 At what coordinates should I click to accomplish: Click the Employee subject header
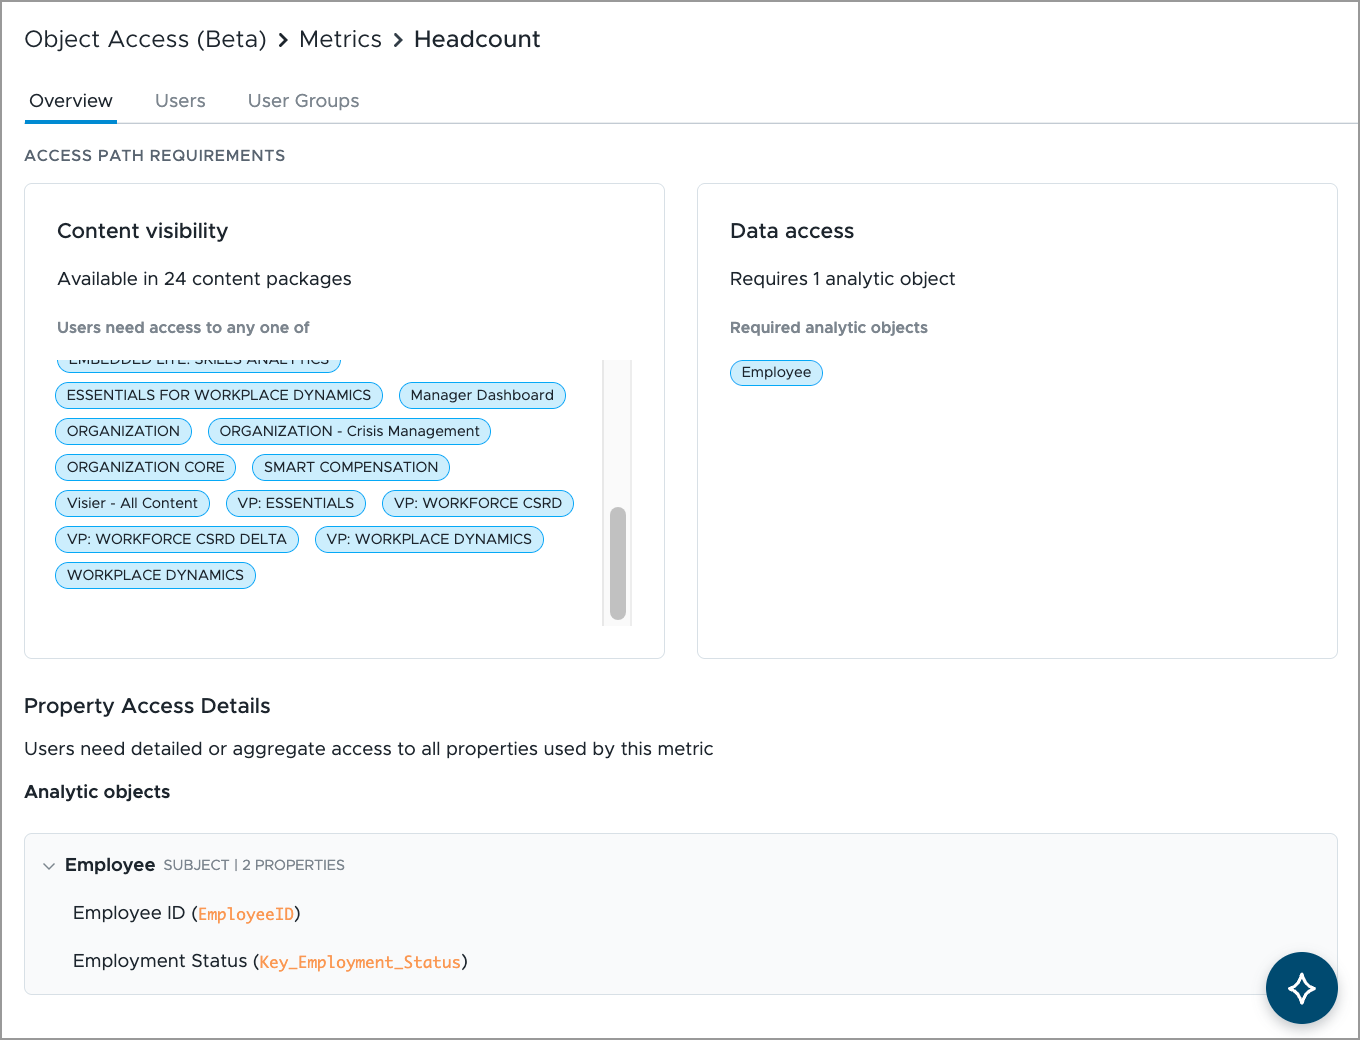click(110, 865)
